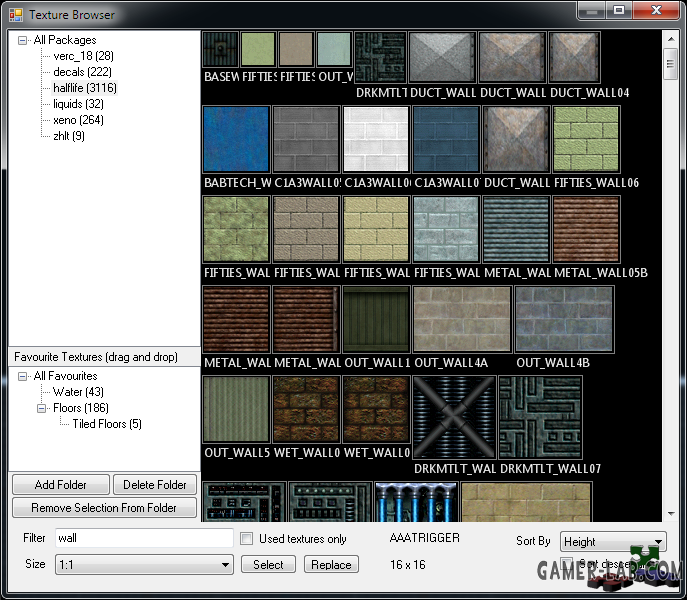Viewport: 687px width, 600px height.
Task: Select the Water (43) favourites folder
Action: 78,392
